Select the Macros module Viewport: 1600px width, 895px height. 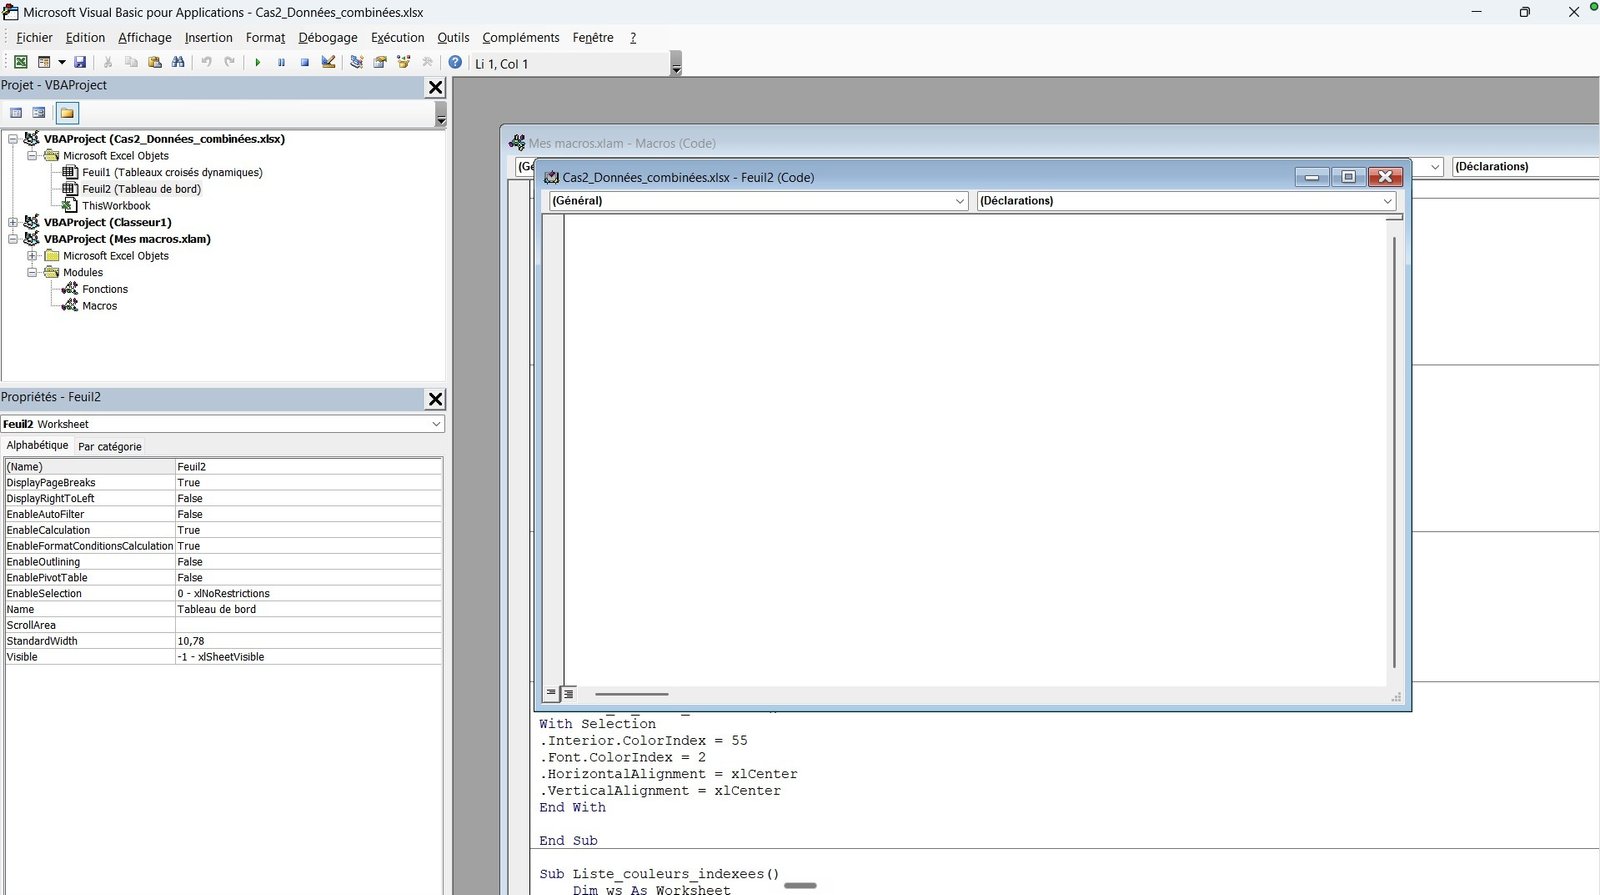coord(99,306)
